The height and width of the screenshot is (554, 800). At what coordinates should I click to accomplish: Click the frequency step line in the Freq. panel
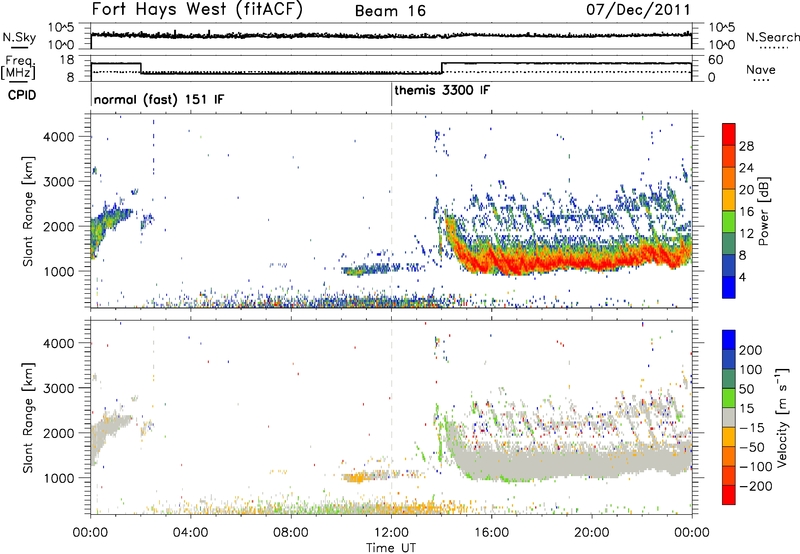[391, 68]
